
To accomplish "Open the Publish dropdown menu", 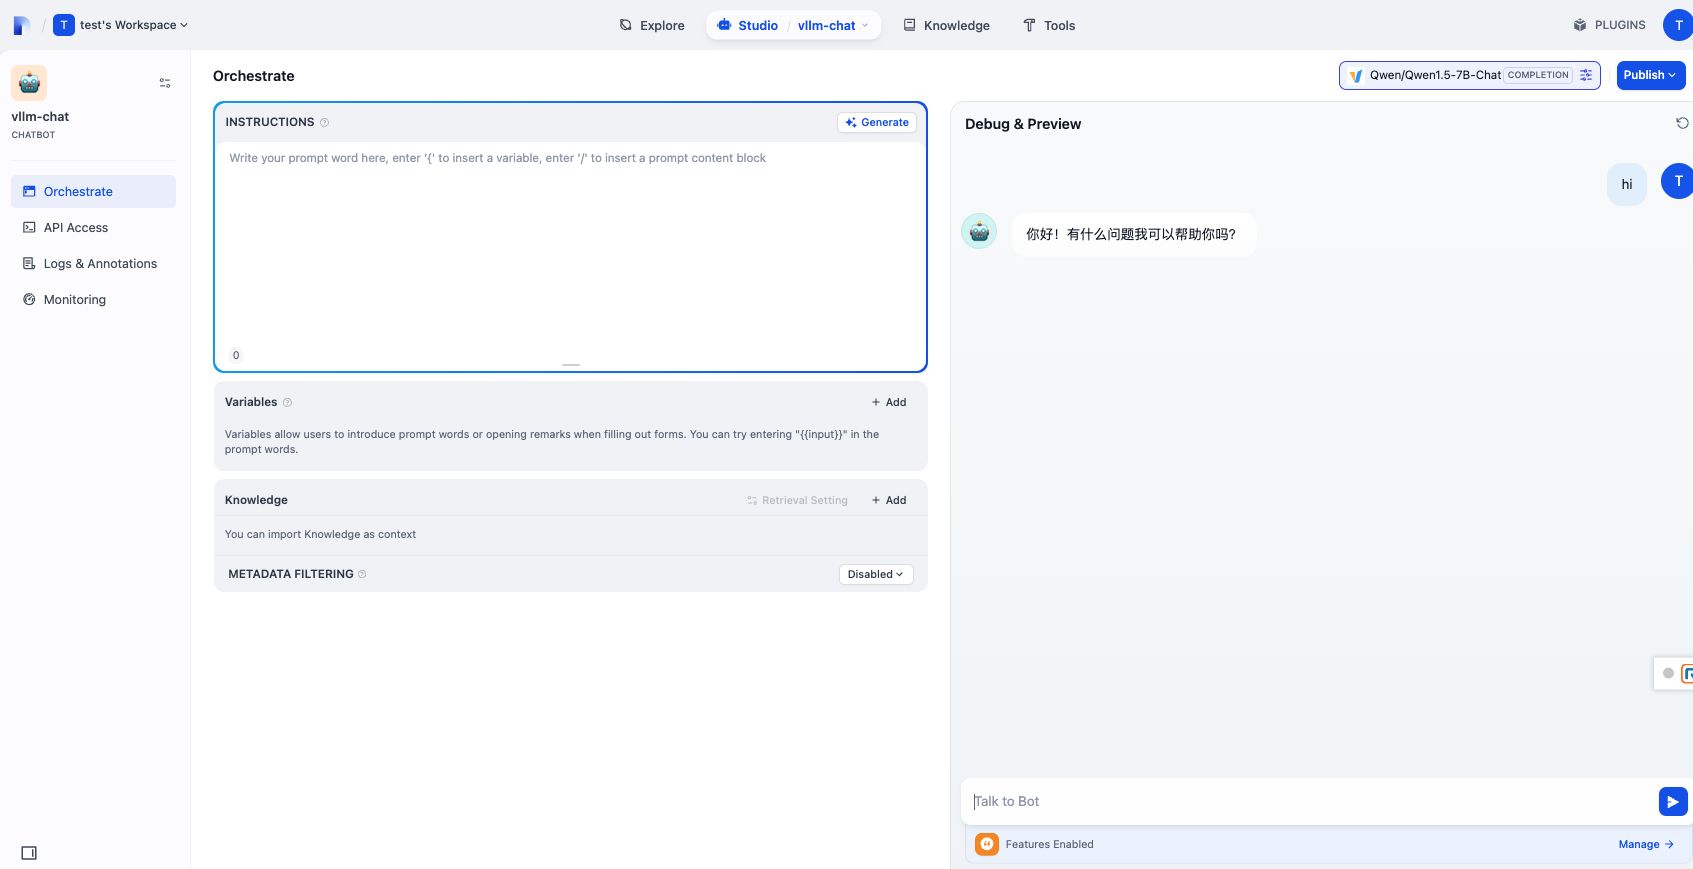I will pos(1650,75).
